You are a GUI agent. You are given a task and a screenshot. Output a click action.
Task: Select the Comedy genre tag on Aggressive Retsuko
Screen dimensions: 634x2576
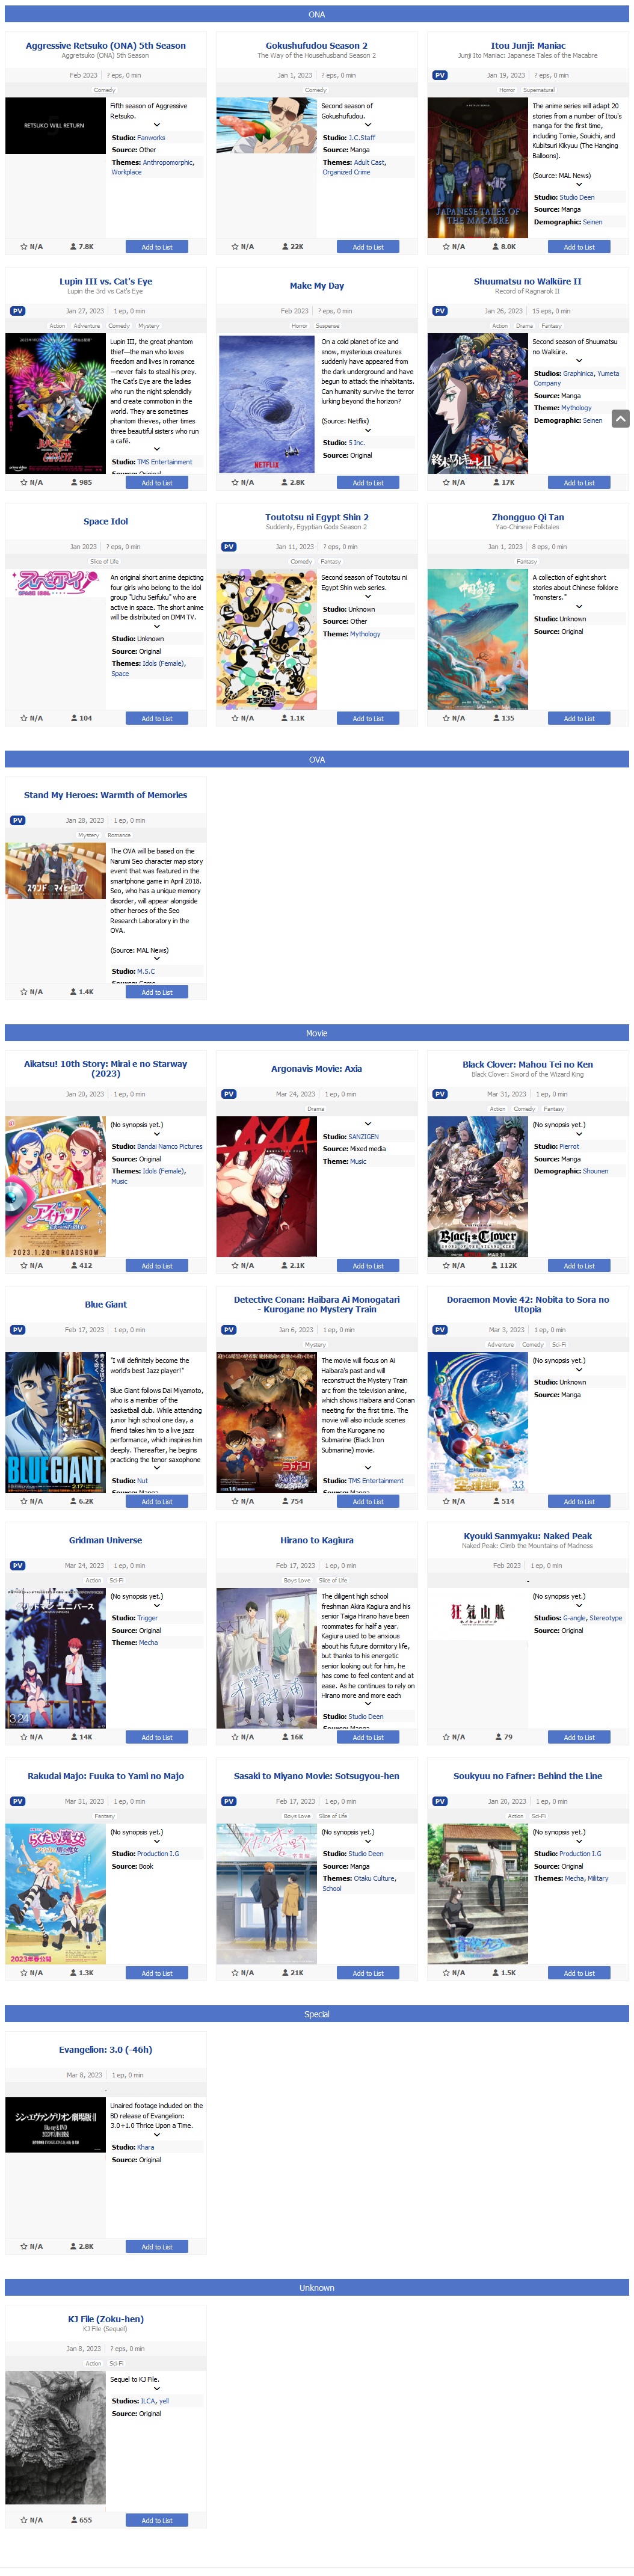click(x=105, y=90)
